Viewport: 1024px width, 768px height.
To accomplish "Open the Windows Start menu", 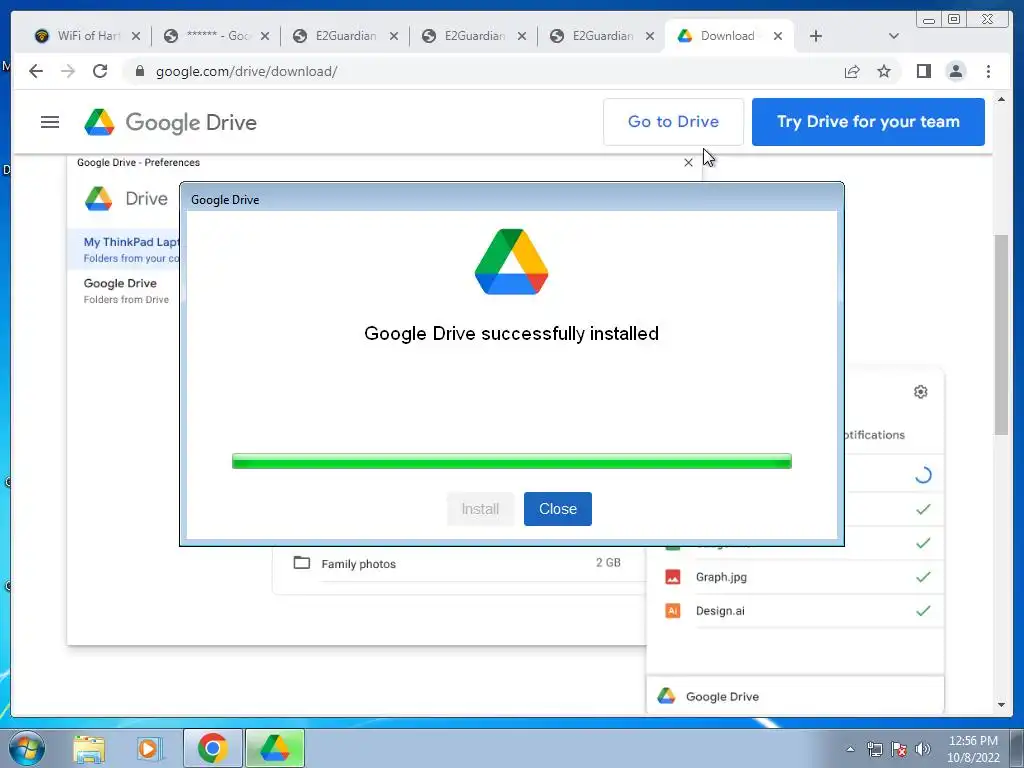I will [26, 748].
